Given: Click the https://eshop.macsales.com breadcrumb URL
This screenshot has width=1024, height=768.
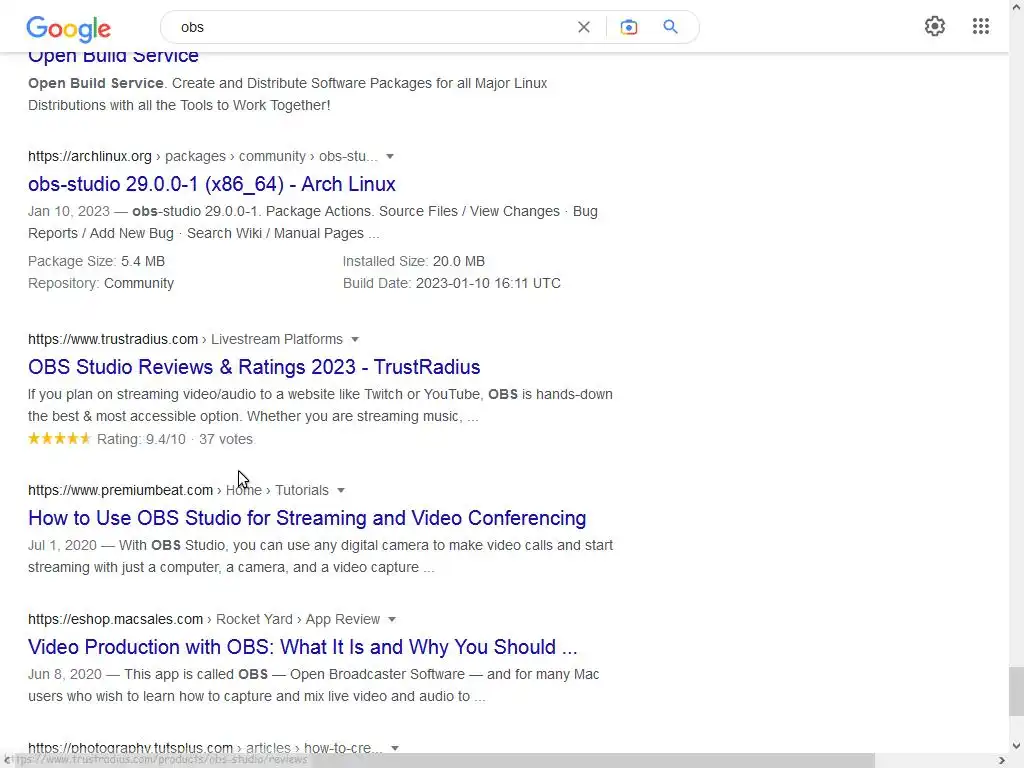Looking at the screenshot, I should tap(116, 619).
